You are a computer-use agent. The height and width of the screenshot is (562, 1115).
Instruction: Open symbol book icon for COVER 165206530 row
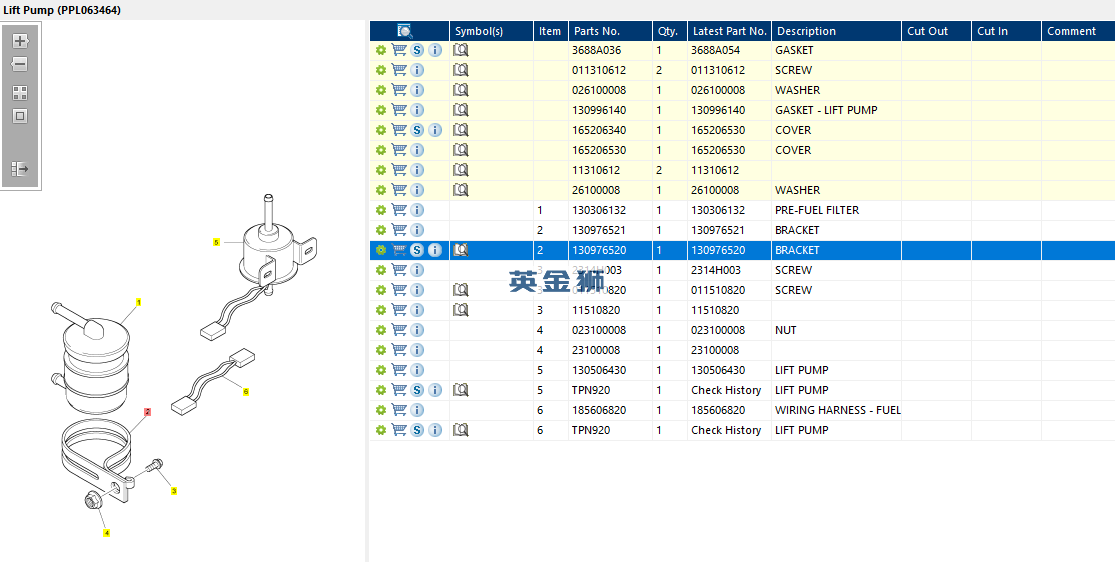coord(461,149)
